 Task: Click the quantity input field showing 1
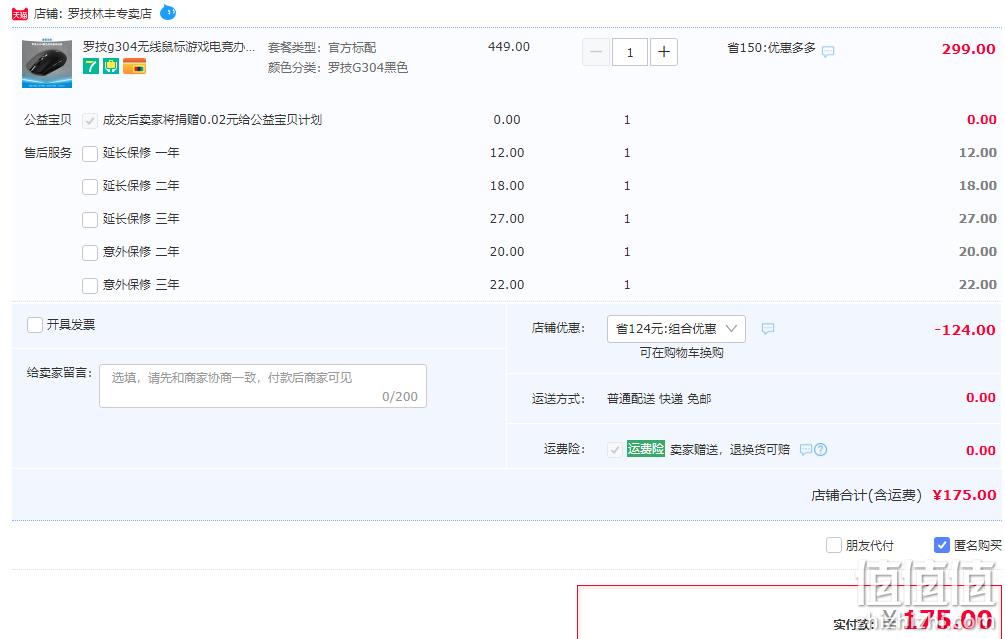point(629,52)
